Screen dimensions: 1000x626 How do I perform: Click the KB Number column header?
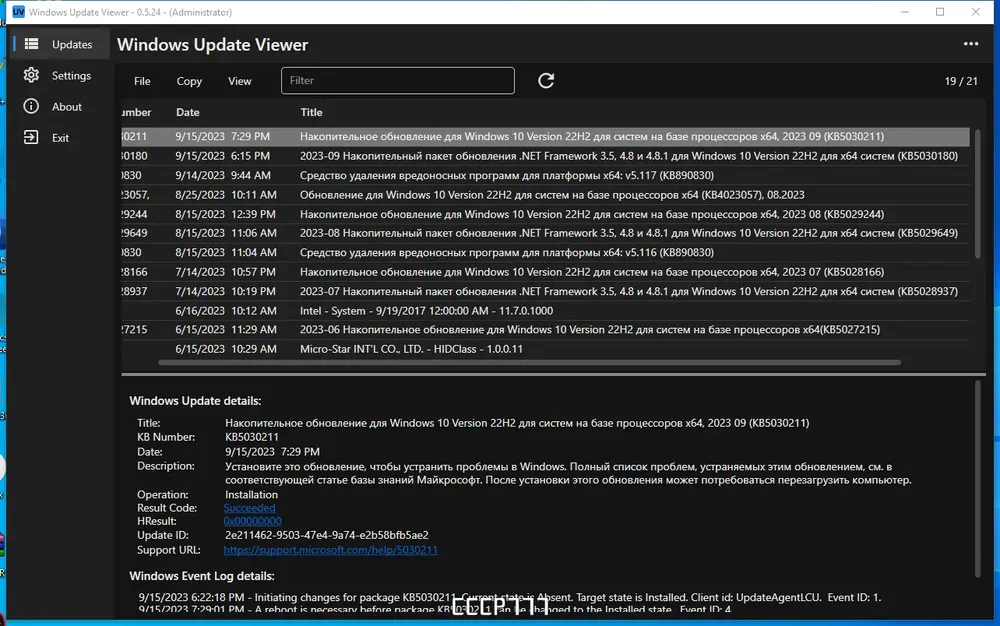point(136,112)
